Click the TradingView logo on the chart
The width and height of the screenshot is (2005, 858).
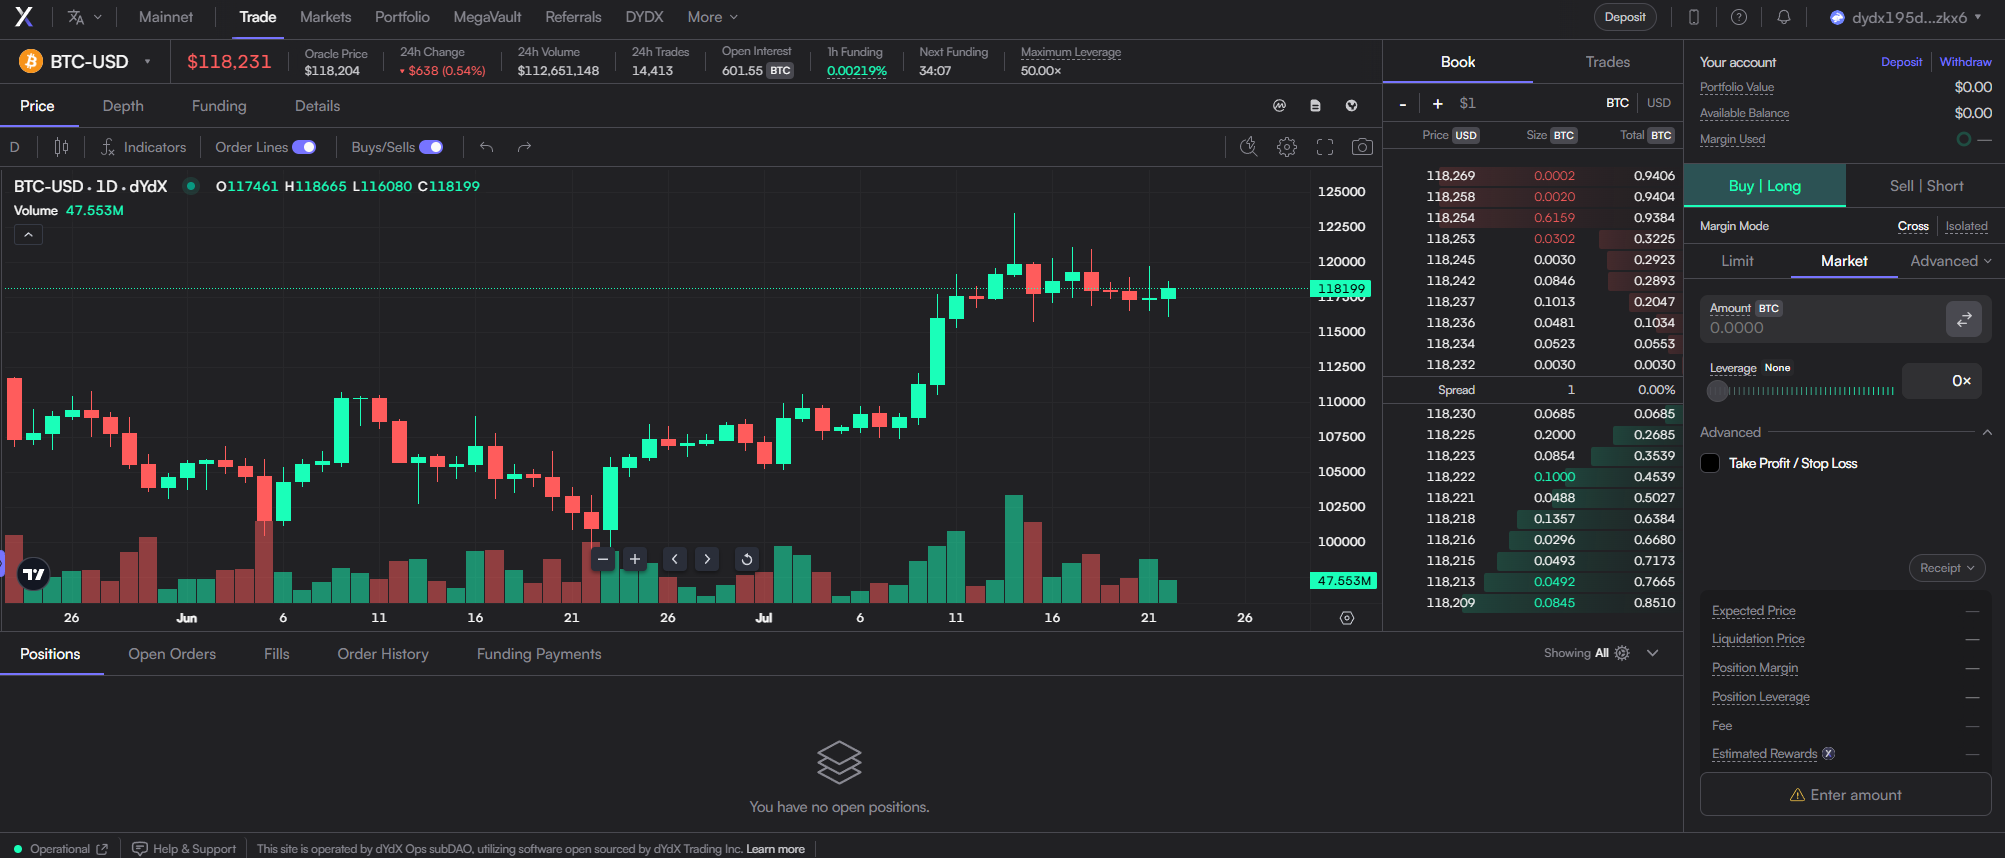(34, 574)
